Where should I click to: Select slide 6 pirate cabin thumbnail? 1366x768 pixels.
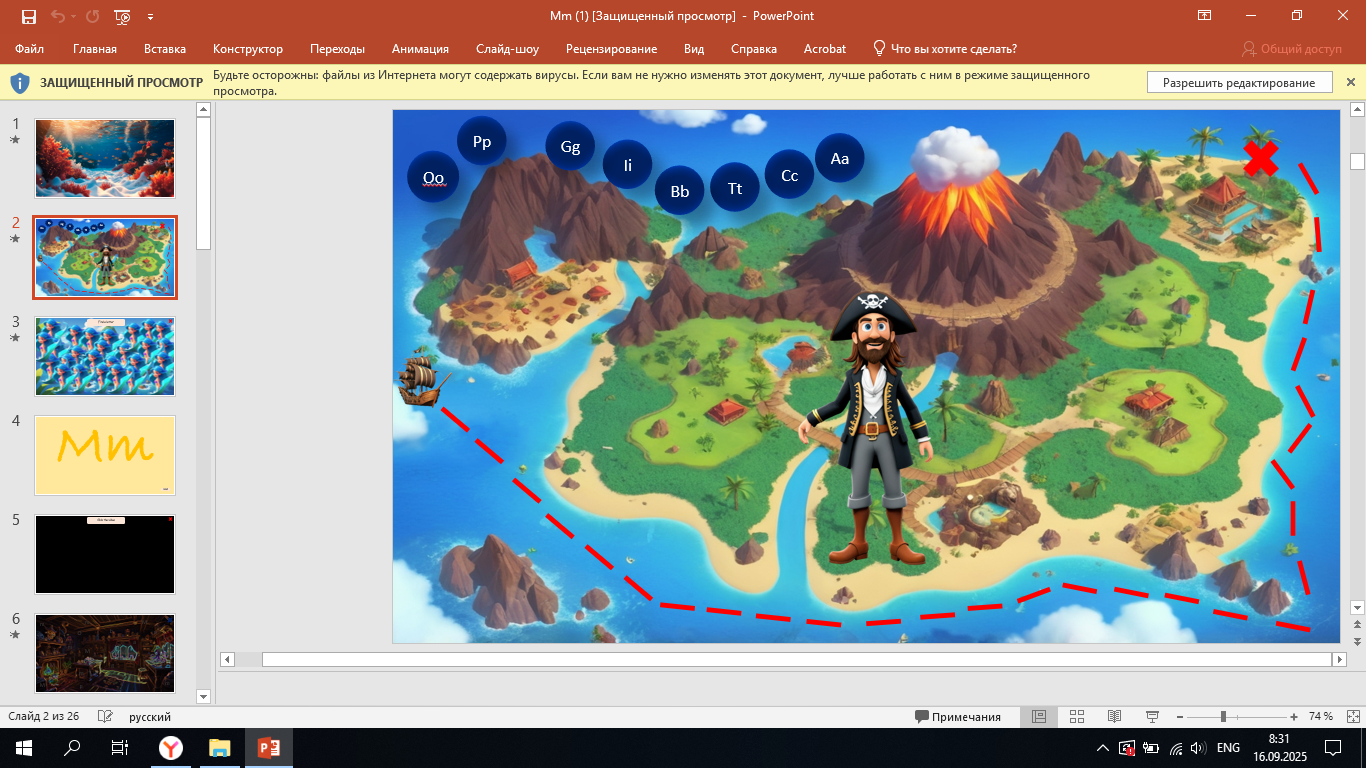(105, 653)
